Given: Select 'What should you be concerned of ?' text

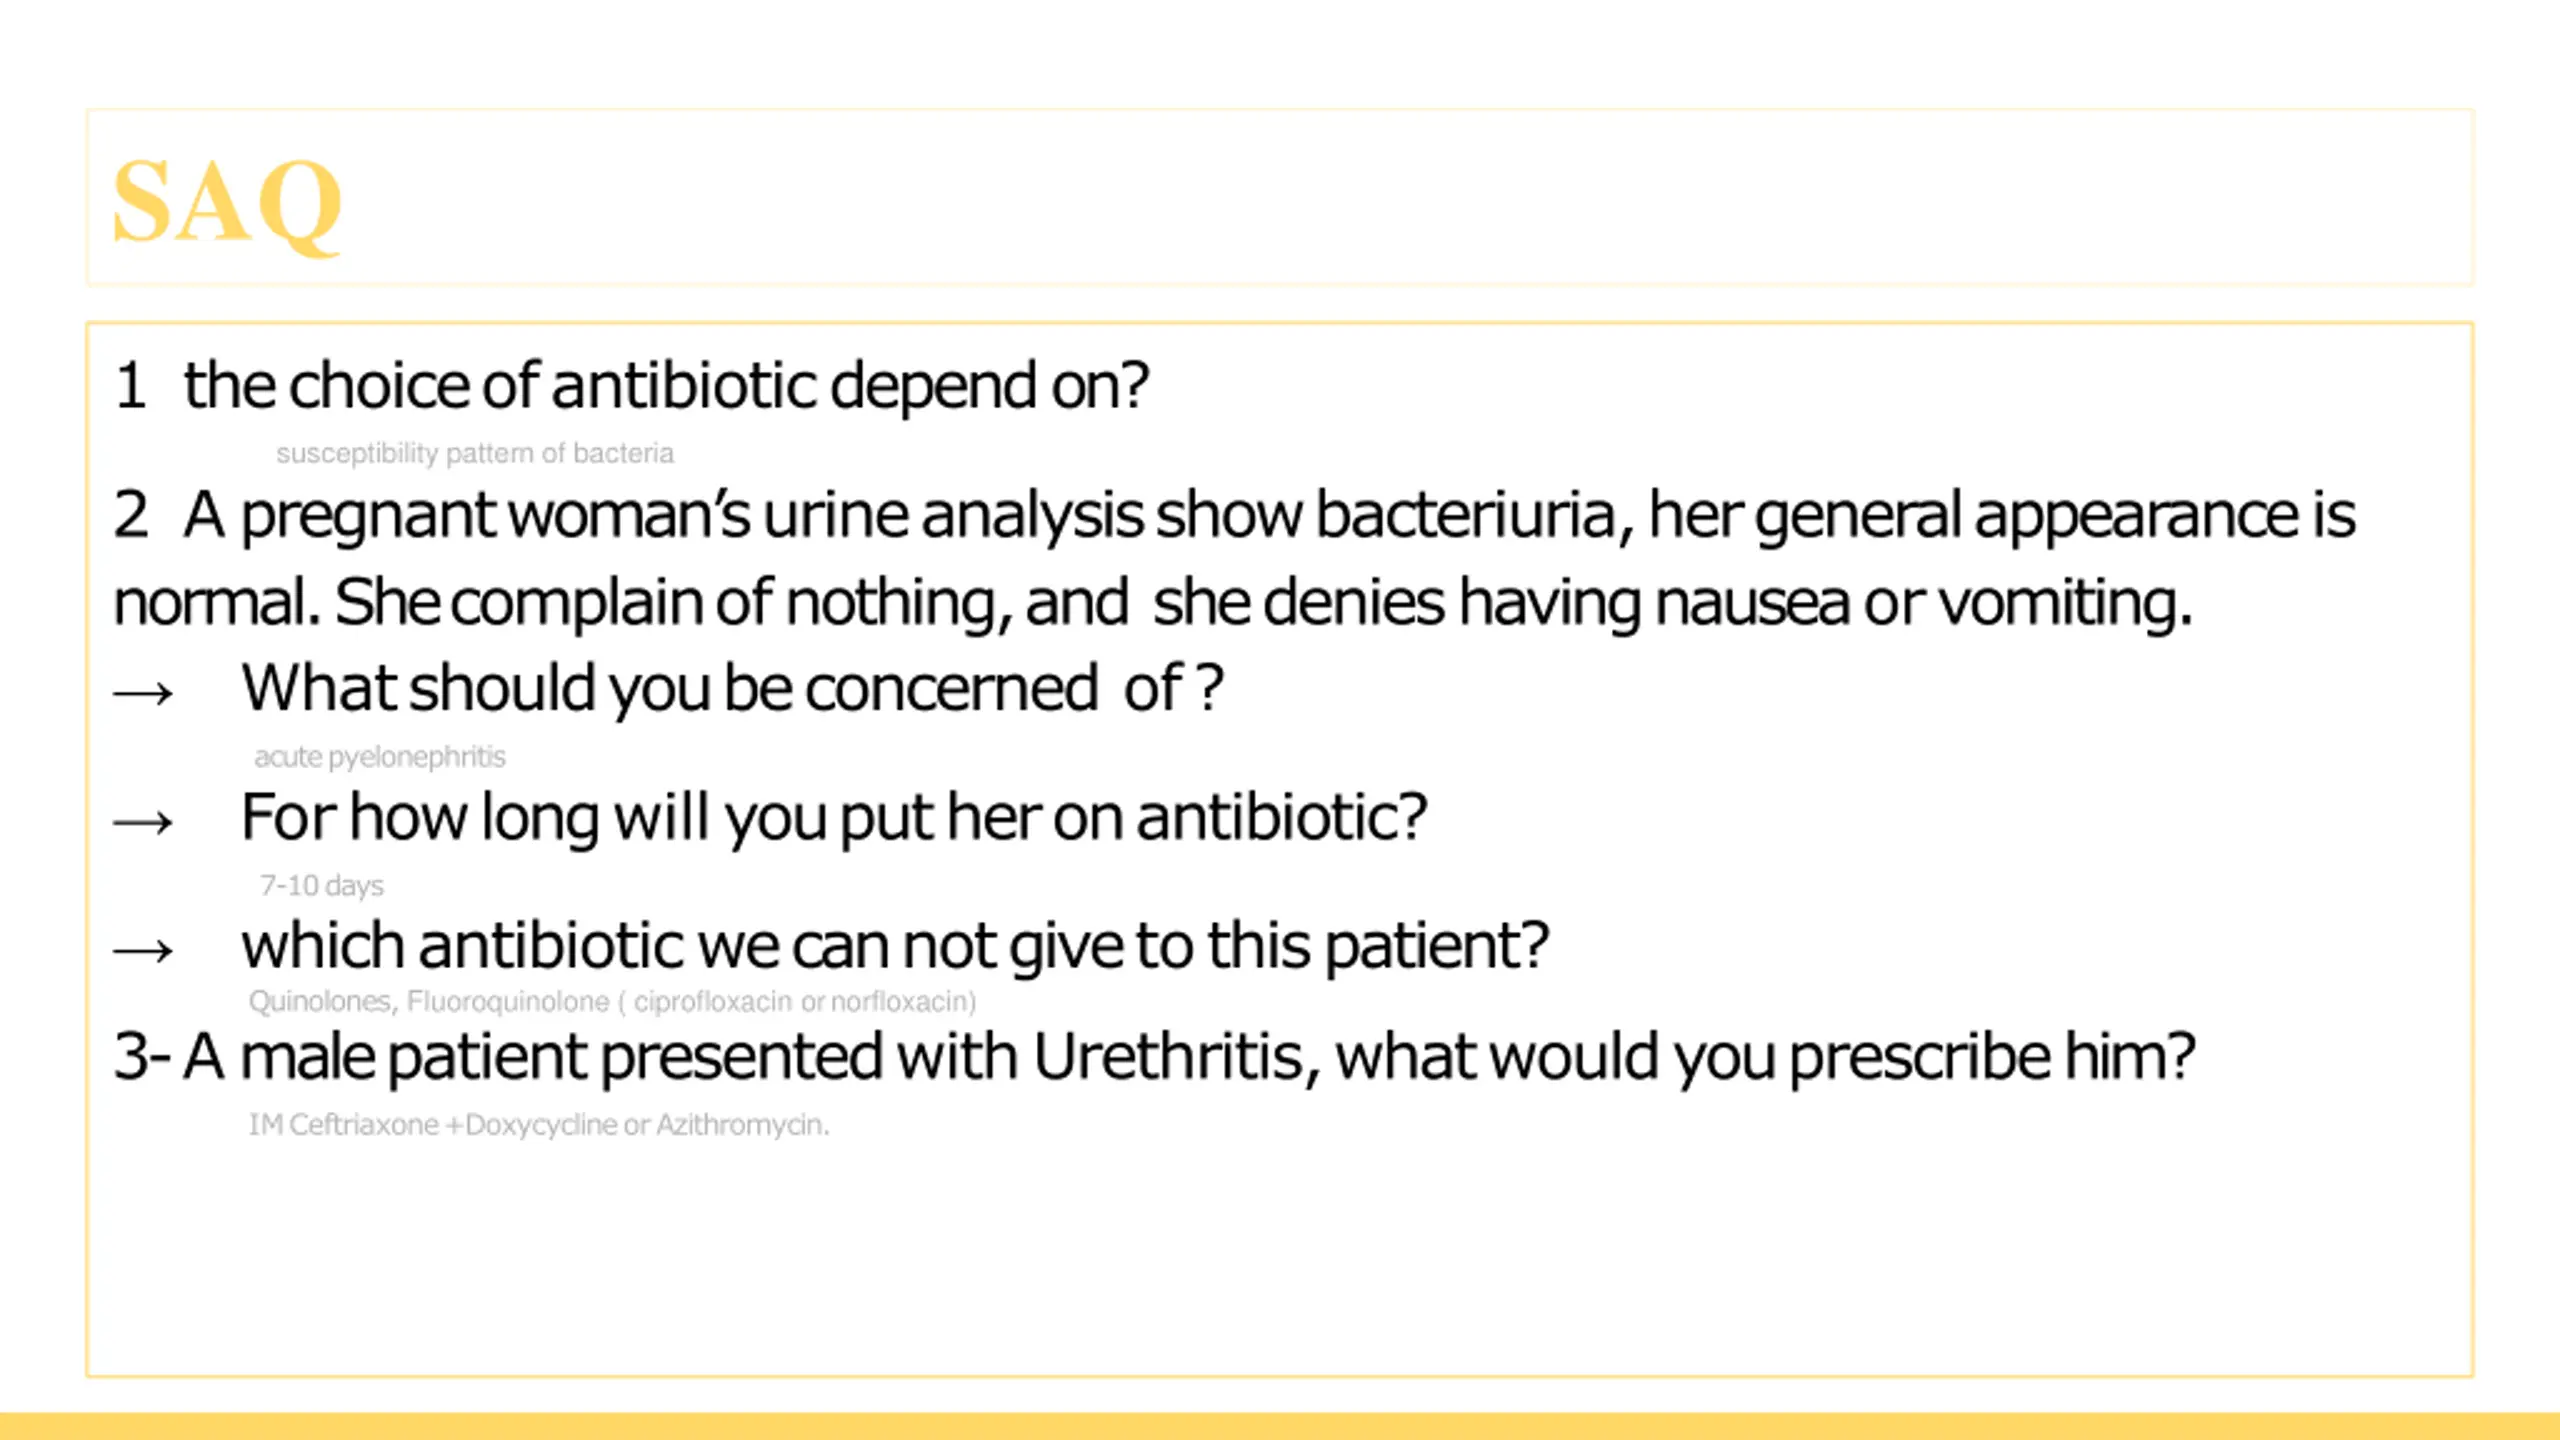Looking at the screenshot, I should pos(732,689).
